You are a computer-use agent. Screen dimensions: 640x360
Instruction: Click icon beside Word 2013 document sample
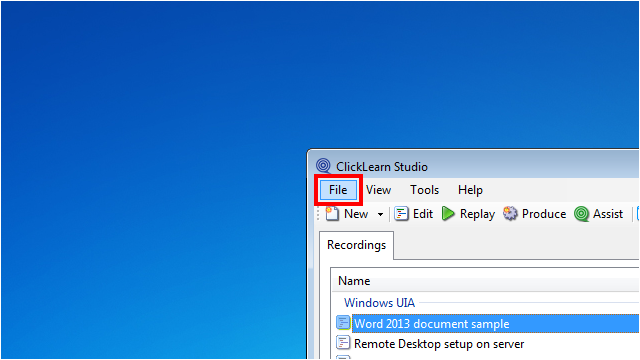[343, 322]
